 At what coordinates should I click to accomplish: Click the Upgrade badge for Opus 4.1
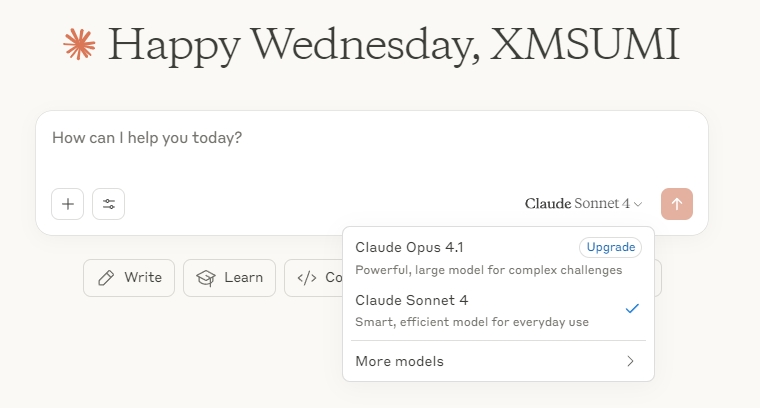611,247
